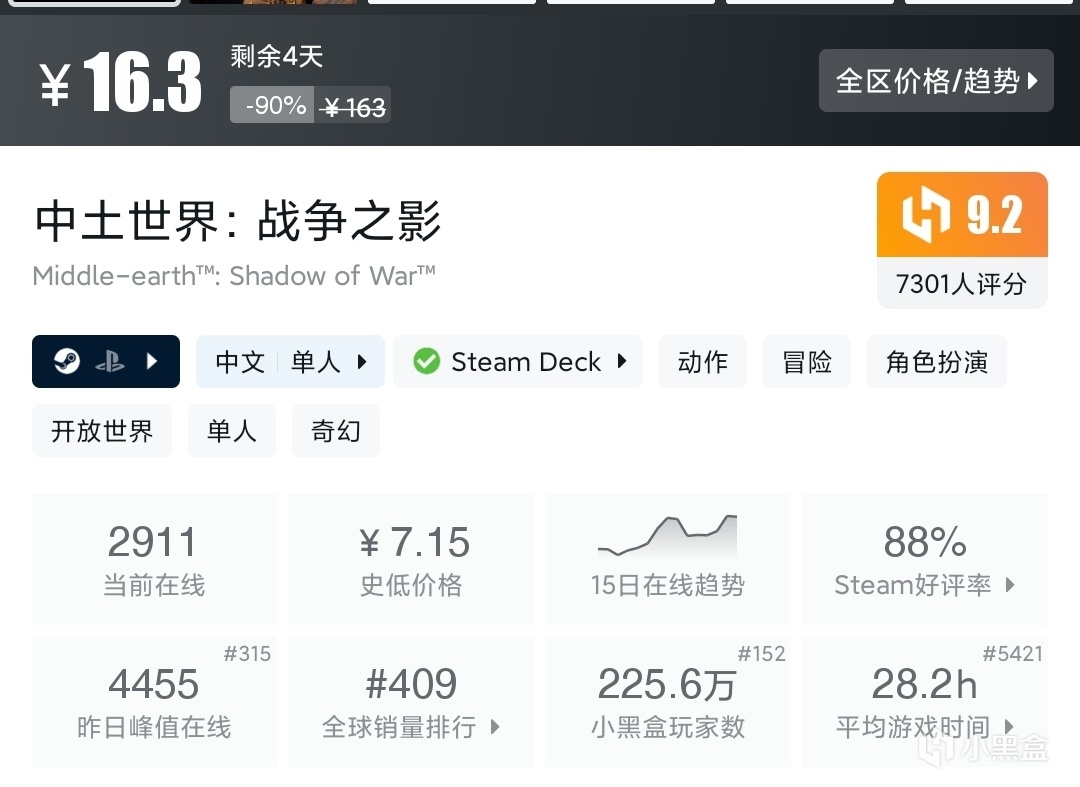Open the 7301人评分 ratings count
Viewport: 1080px width, 787px height.
(961, 284)
